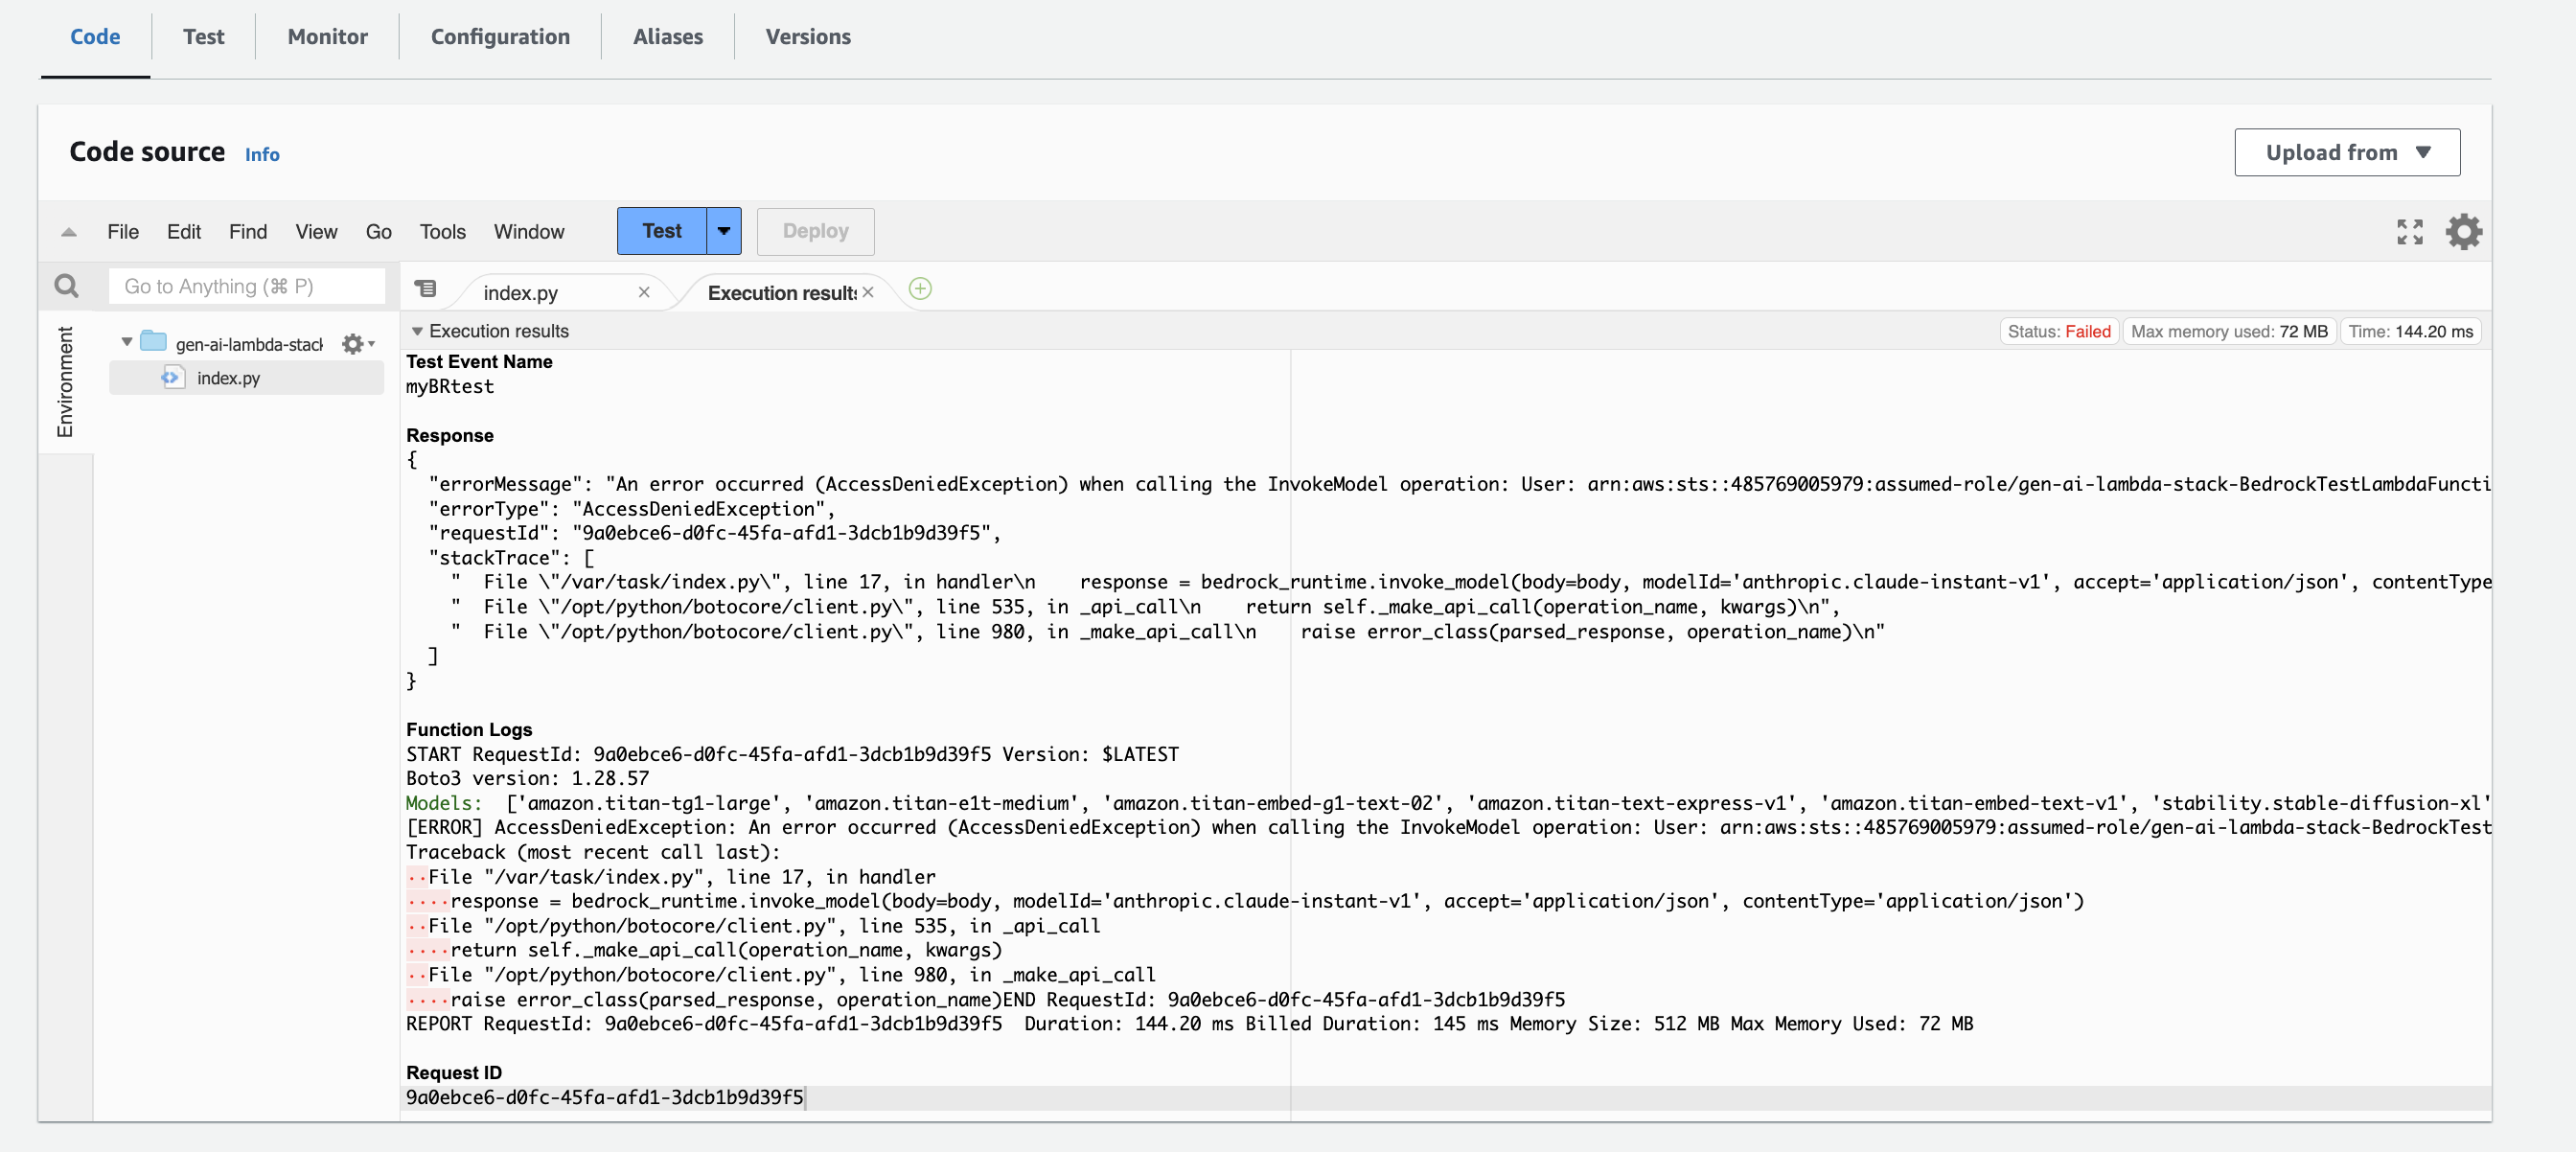Open the Test button dropdown arrow
The image size is (2576, 1152).
click(x=723, y=231)
